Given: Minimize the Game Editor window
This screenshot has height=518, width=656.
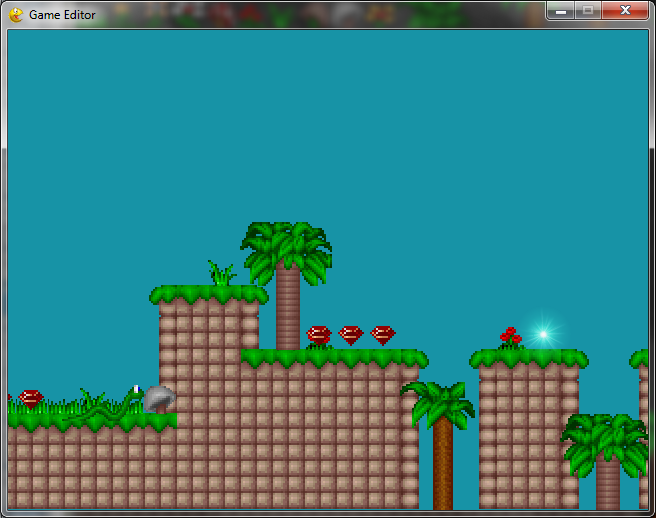Looking at the screenshot, I should 561,10.
